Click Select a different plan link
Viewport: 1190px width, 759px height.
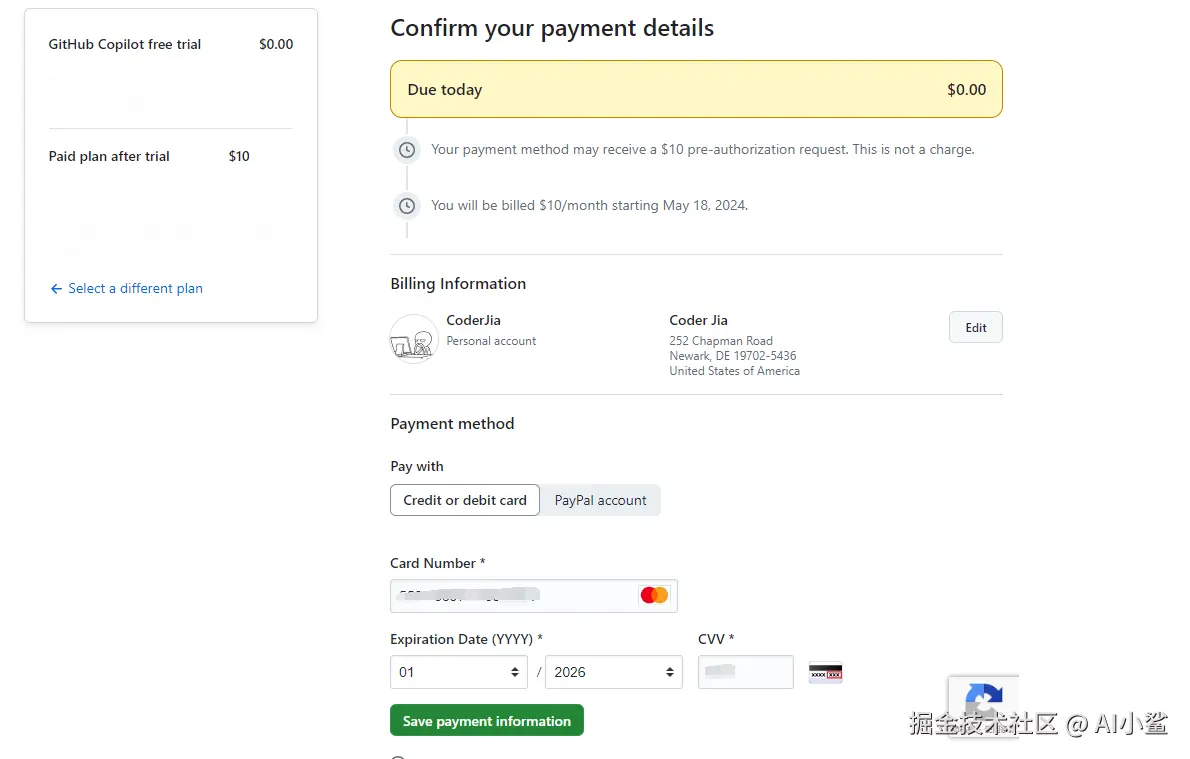click(135, 289)
